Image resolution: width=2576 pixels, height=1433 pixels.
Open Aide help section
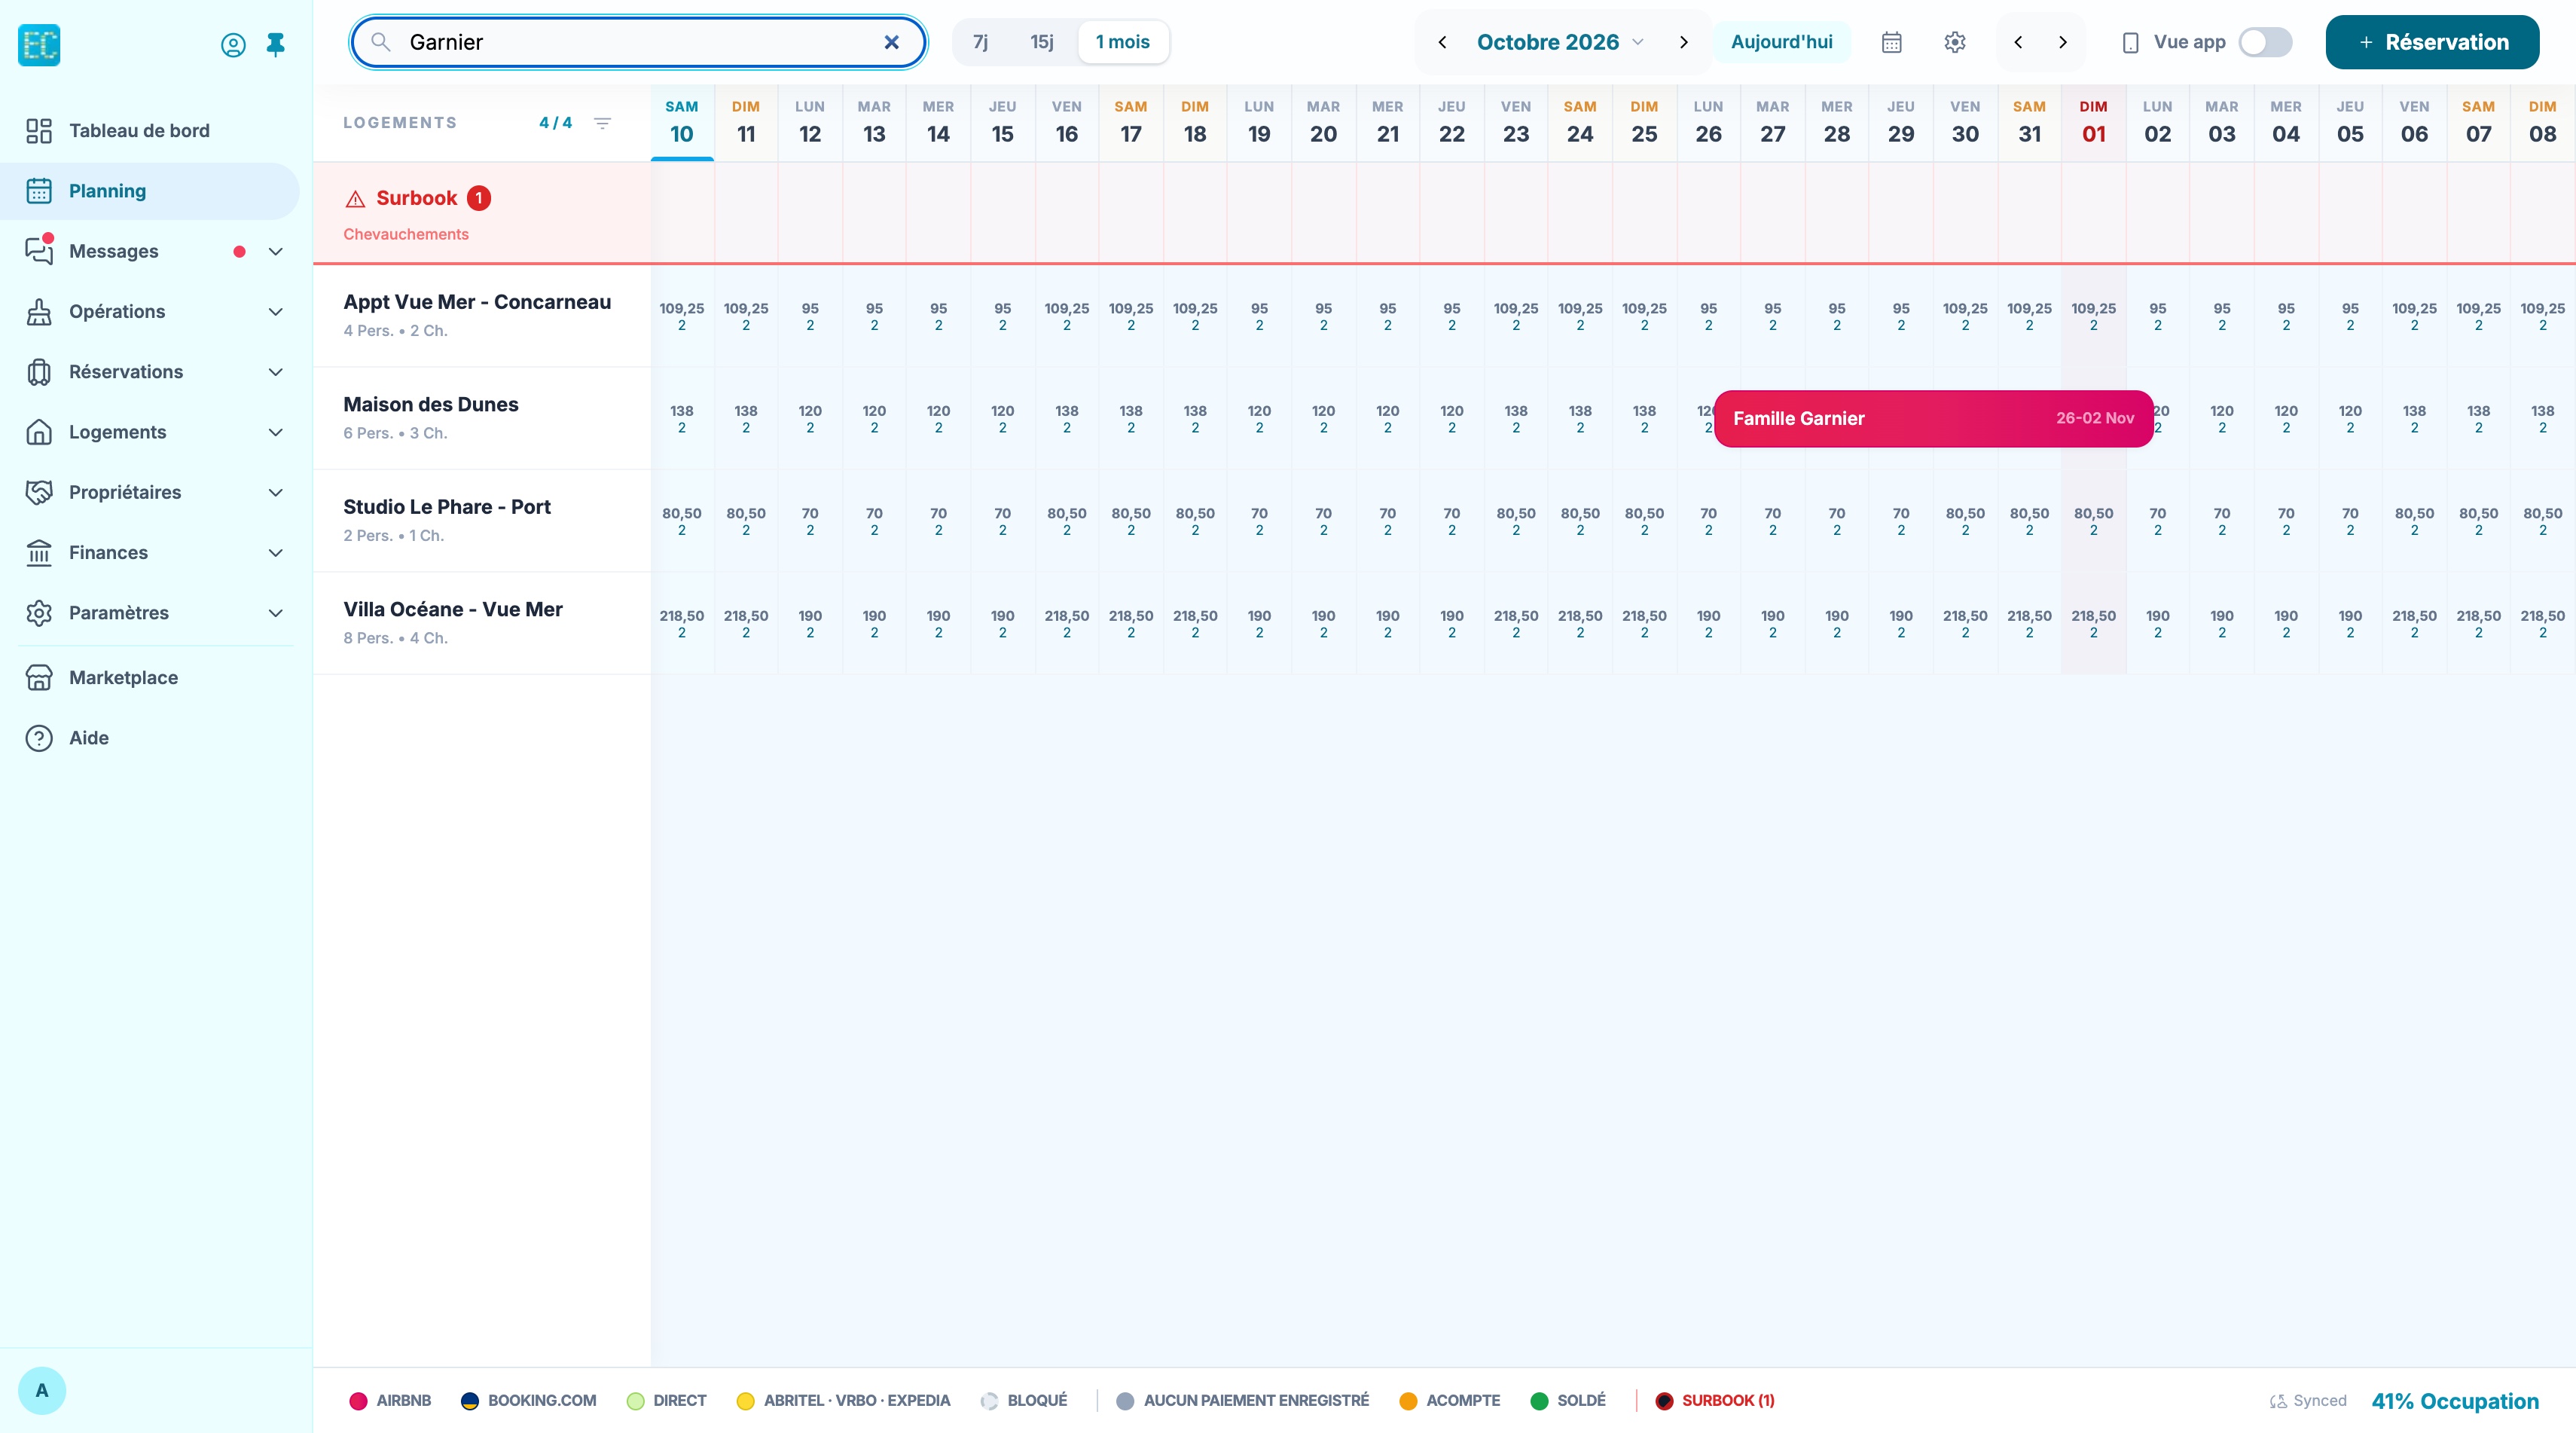pos(150,738)
